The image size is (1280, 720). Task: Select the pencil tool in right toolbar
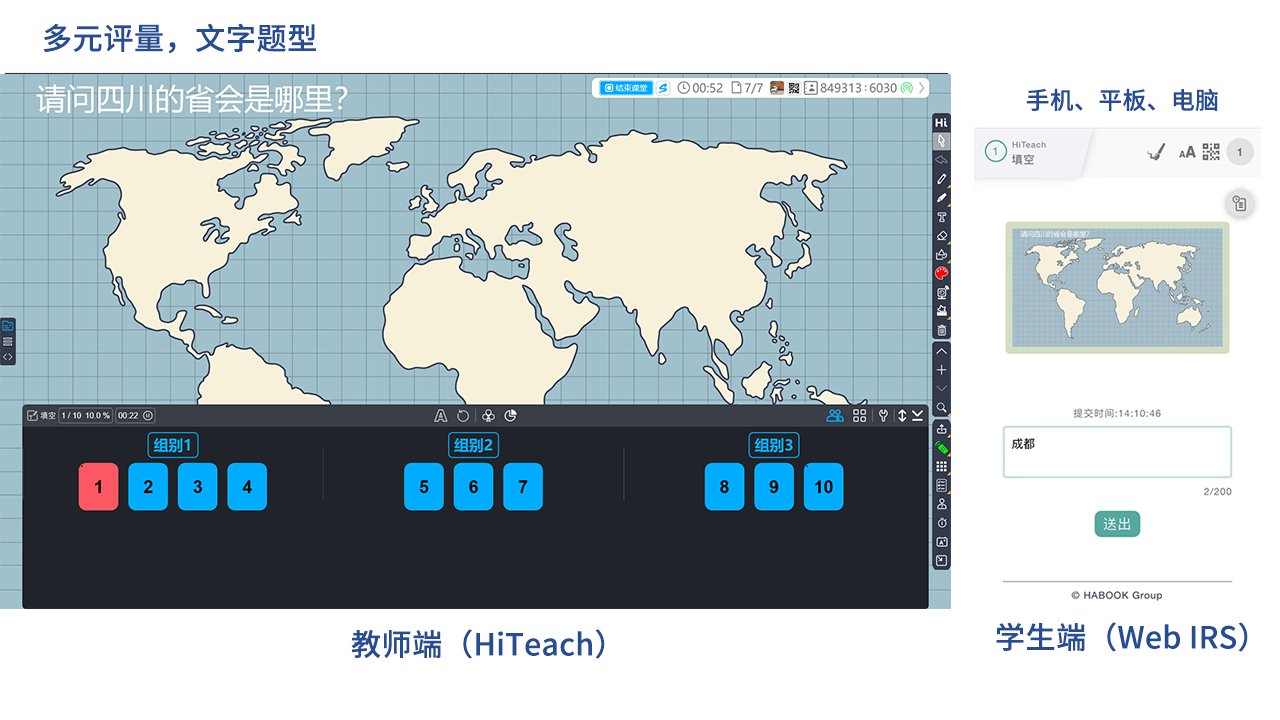[x=941, y=179]
